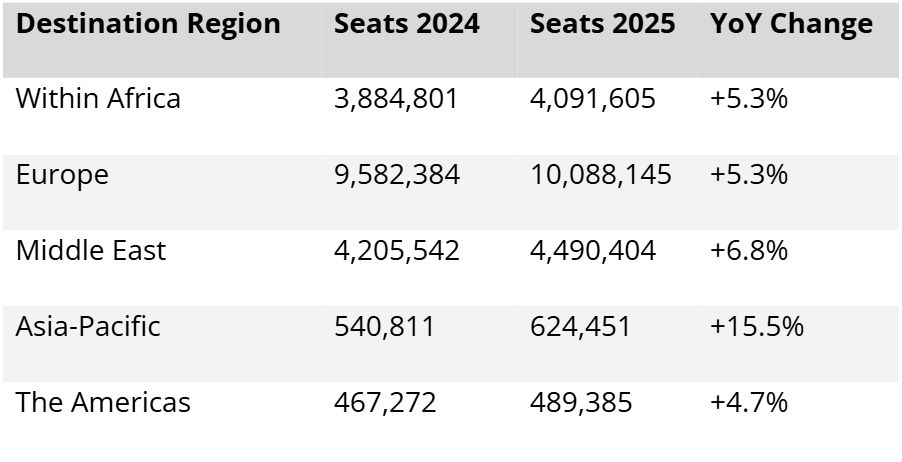
Task: Click the 4,205,542 seats cell
Action: click(x=396, y=250)
